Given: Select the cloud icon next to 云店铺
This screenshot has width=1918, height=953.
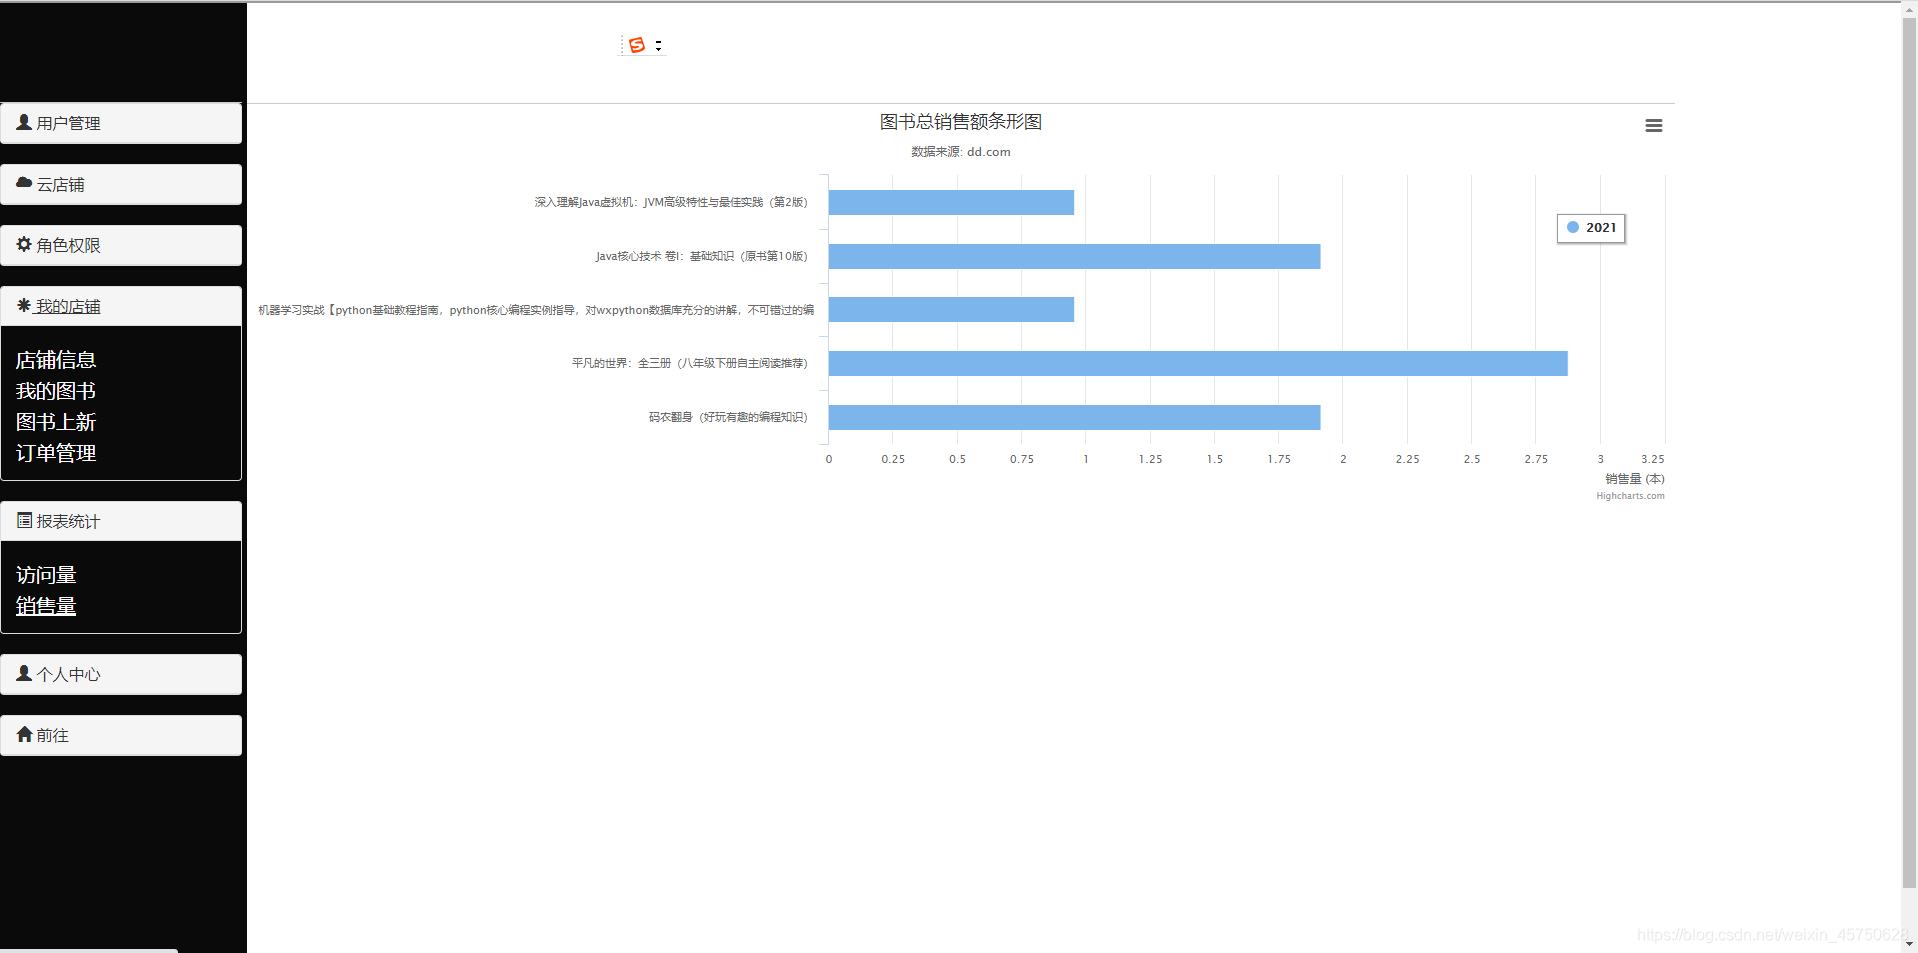Looking at the screenshot, I should point(24,184).
